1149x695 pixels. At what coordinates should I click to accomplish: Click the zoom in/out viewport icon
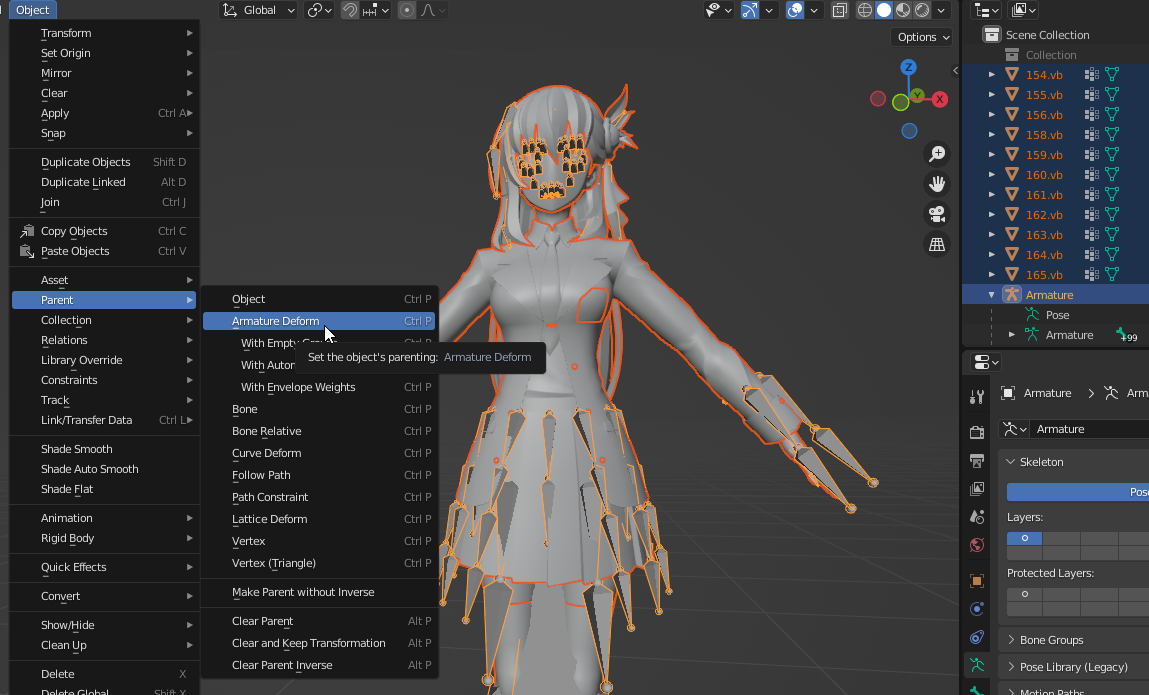coord(937,154)
